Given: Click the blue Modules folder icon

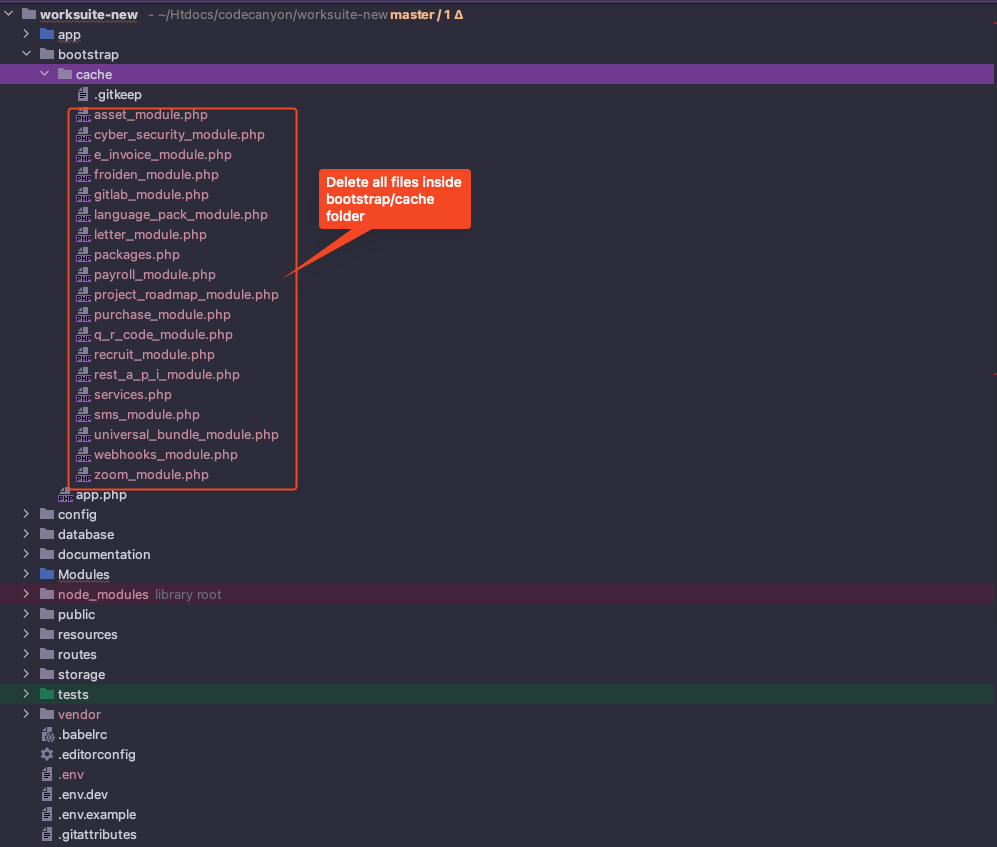Looking at the screenshot, I should (x=47, y=574).
